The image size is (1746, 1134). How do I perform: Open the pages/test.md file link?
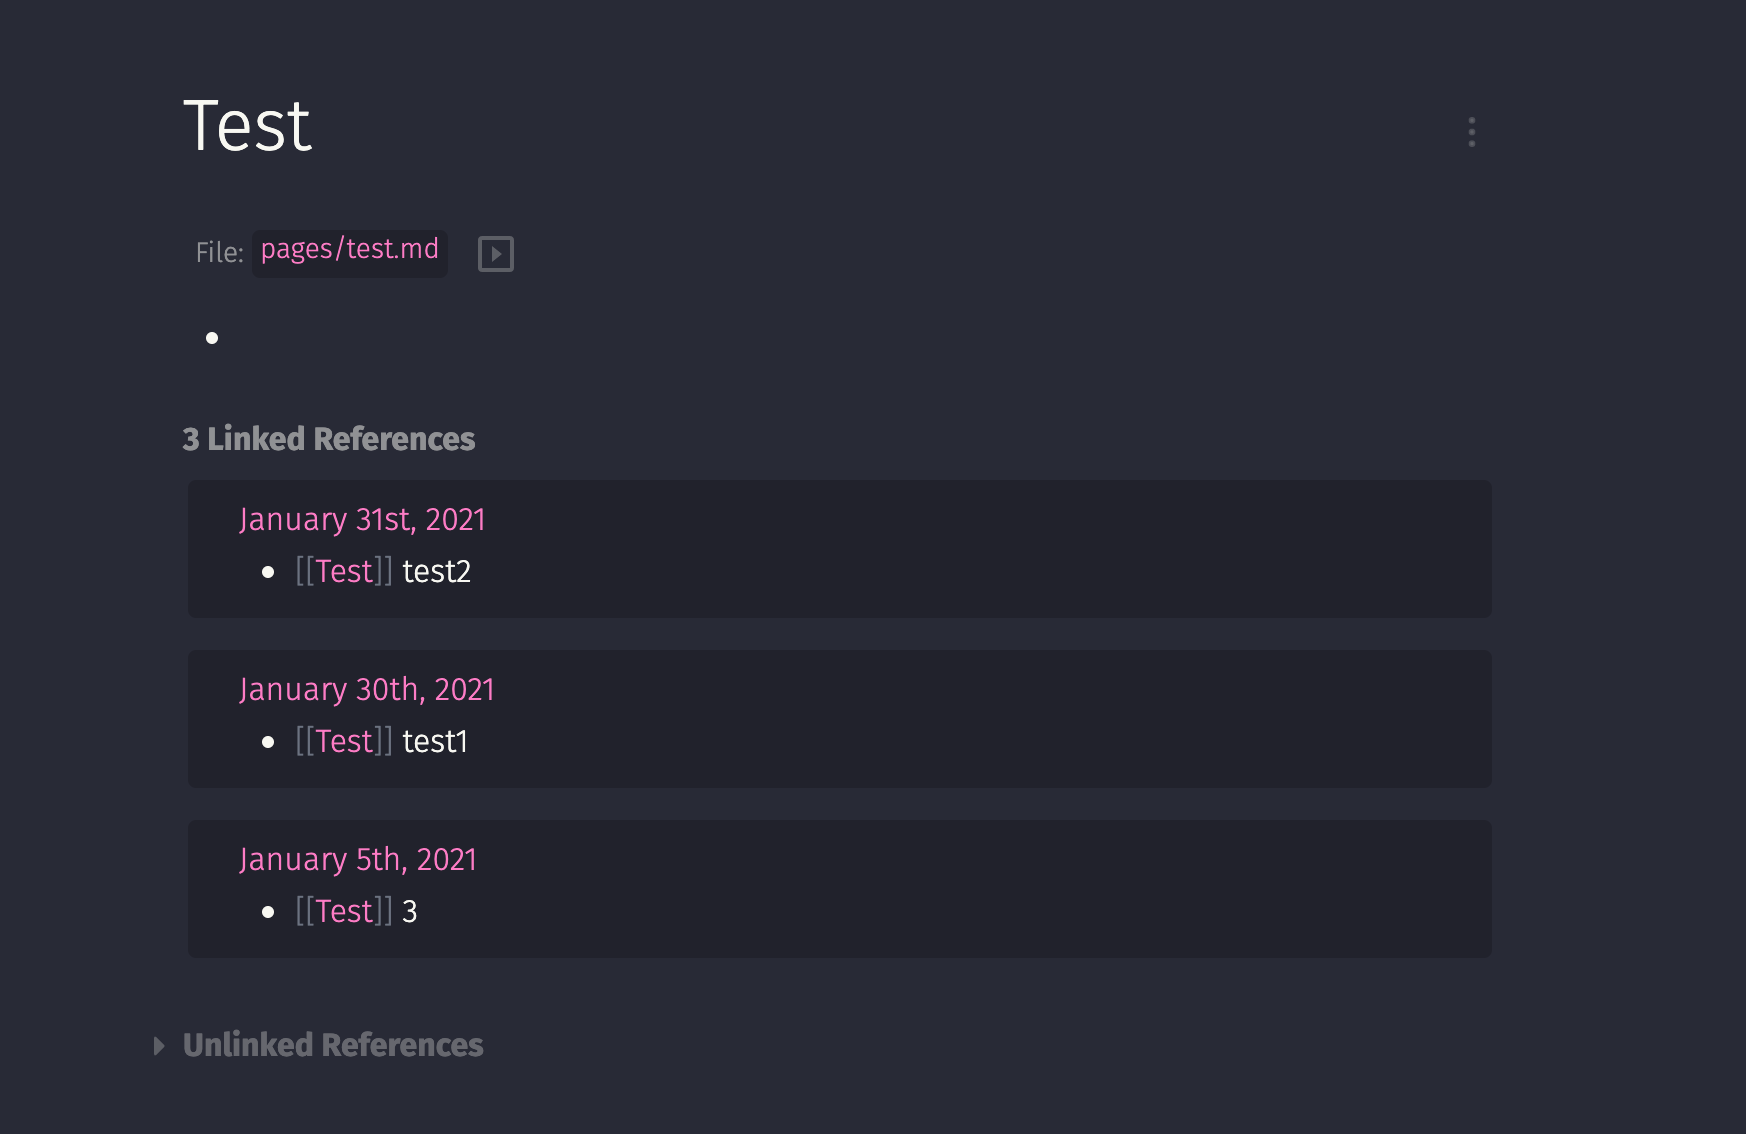click(x=349, y=250)
